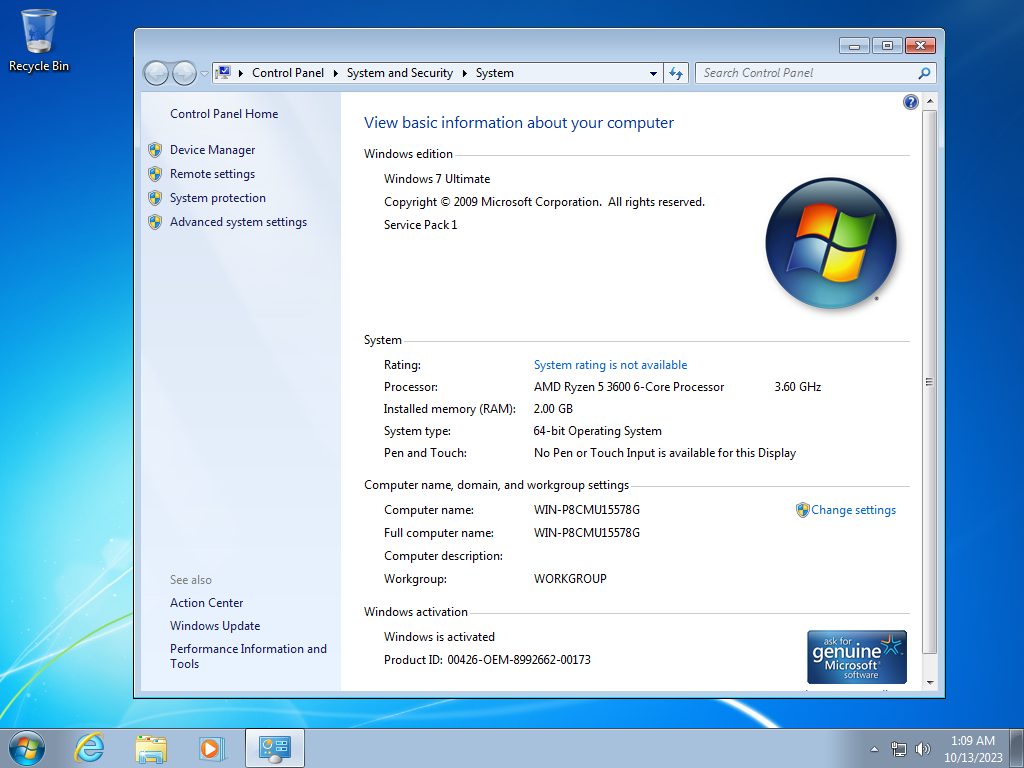
Task: Open the Recycle Bin desktop icon
Action: pyautogui.click(x=39, y=40)
